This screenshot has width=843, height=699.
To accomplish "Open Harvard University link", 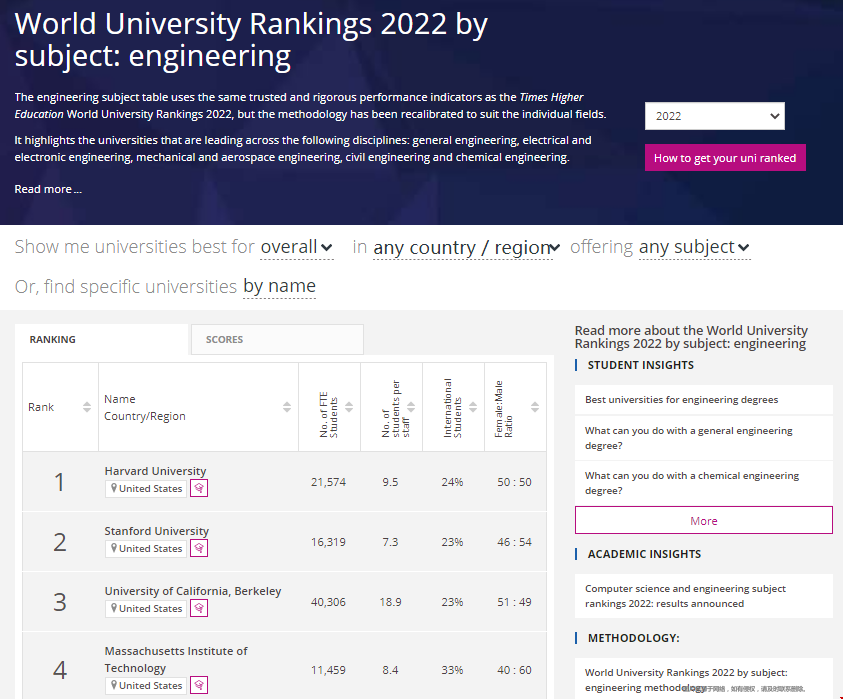I will tap(155, 471).
